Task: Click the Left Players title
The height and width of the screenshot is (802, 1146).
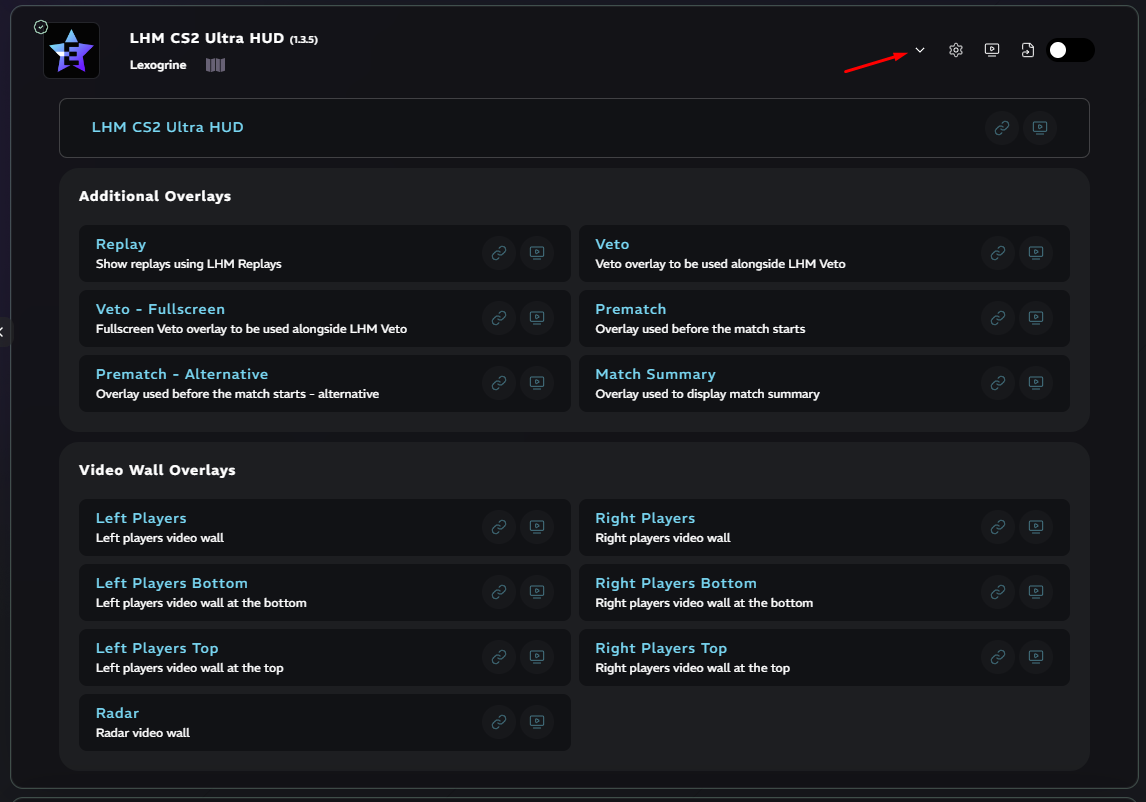Action: click(141, 518)
